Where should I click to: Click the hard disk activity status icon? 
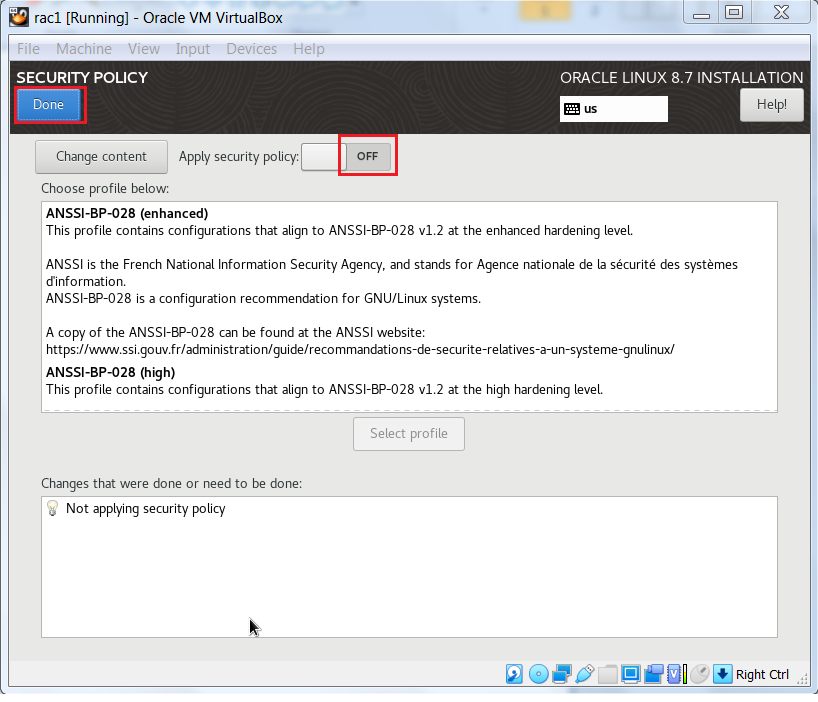pyautogui.click(x=514, y=674)
